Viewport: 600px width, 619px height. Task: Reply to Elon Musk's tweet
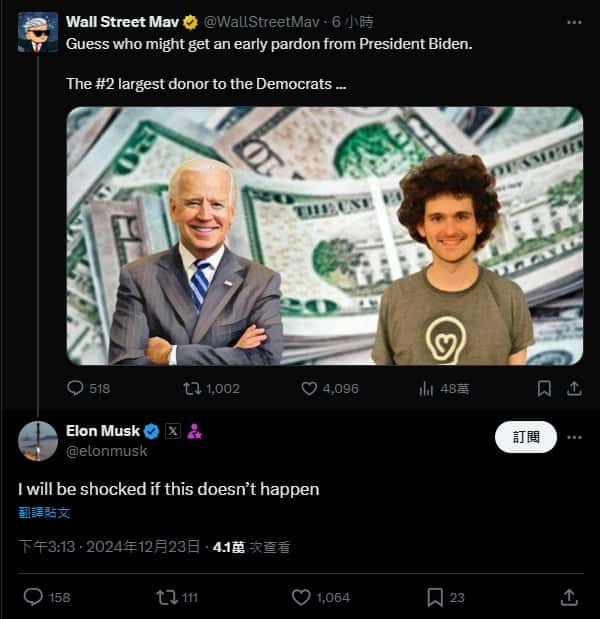[x=33, y=597]
